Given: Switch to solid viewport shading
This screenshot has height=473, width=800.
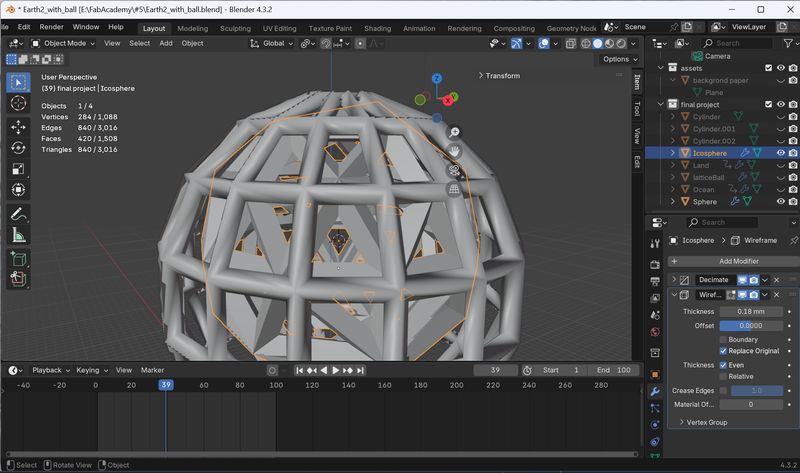Looking at the screenshot, I should coord(597,43).
